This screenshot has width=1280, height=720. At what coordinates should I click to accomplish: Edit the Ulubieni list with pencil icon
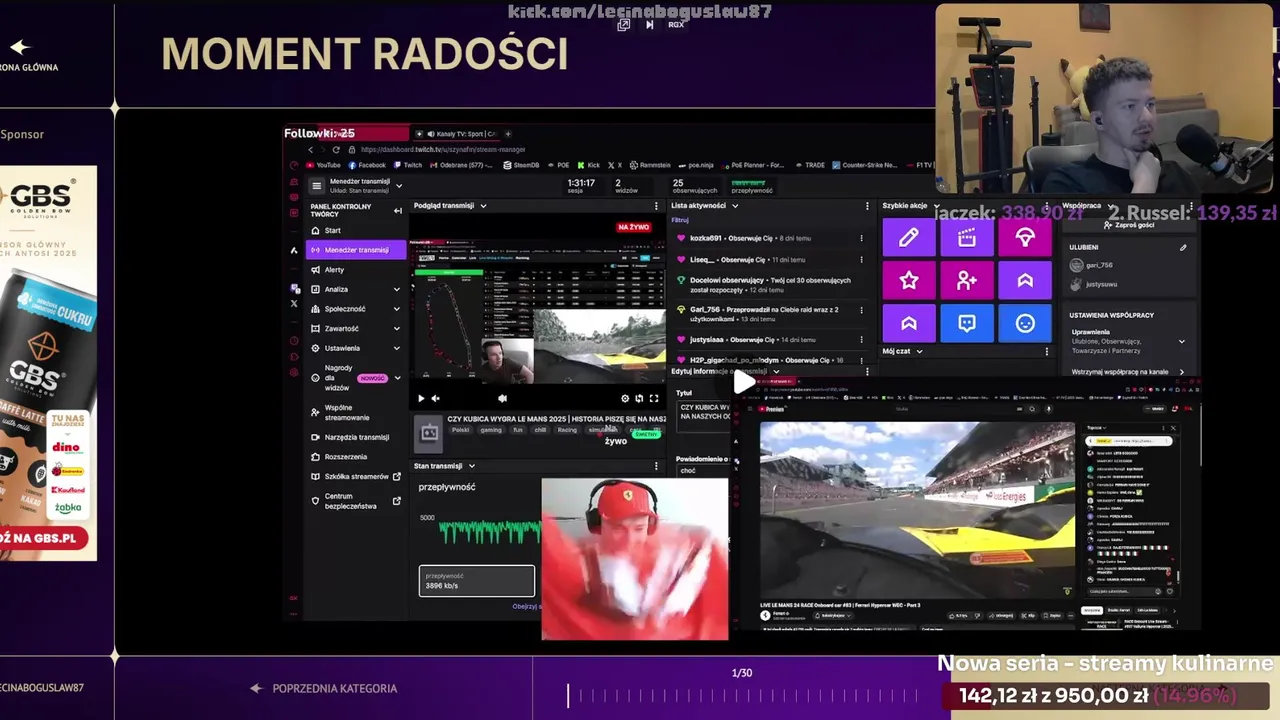(x=1183, y=247)
